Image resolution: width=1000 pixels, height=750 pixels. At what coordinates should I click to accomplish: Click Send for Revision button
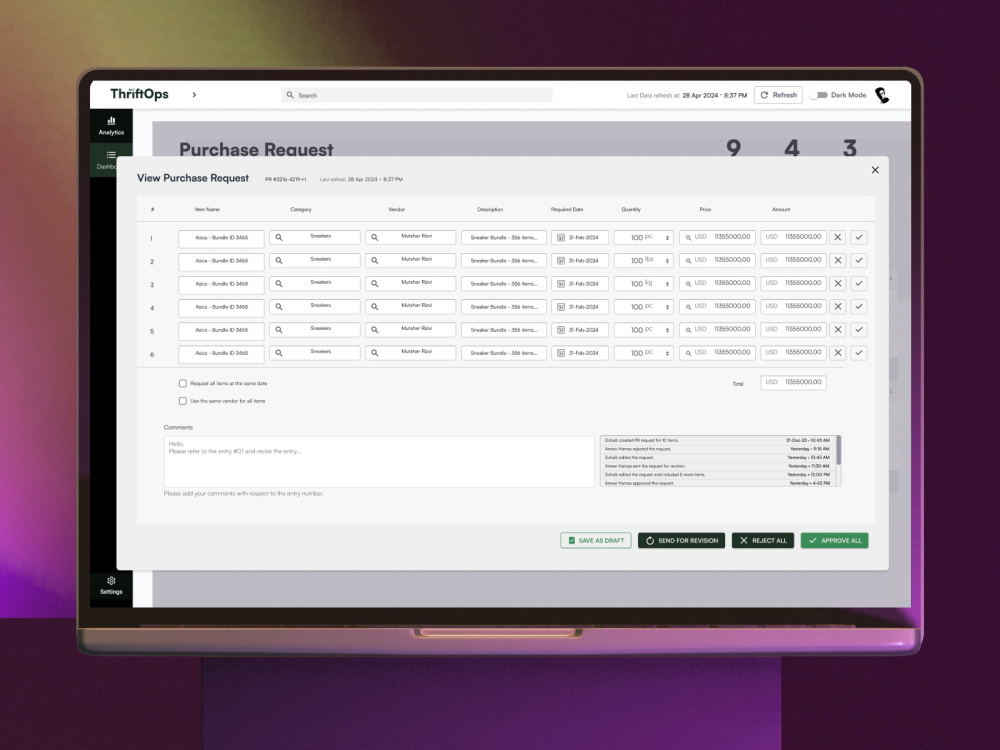click(x=681, y=540)
